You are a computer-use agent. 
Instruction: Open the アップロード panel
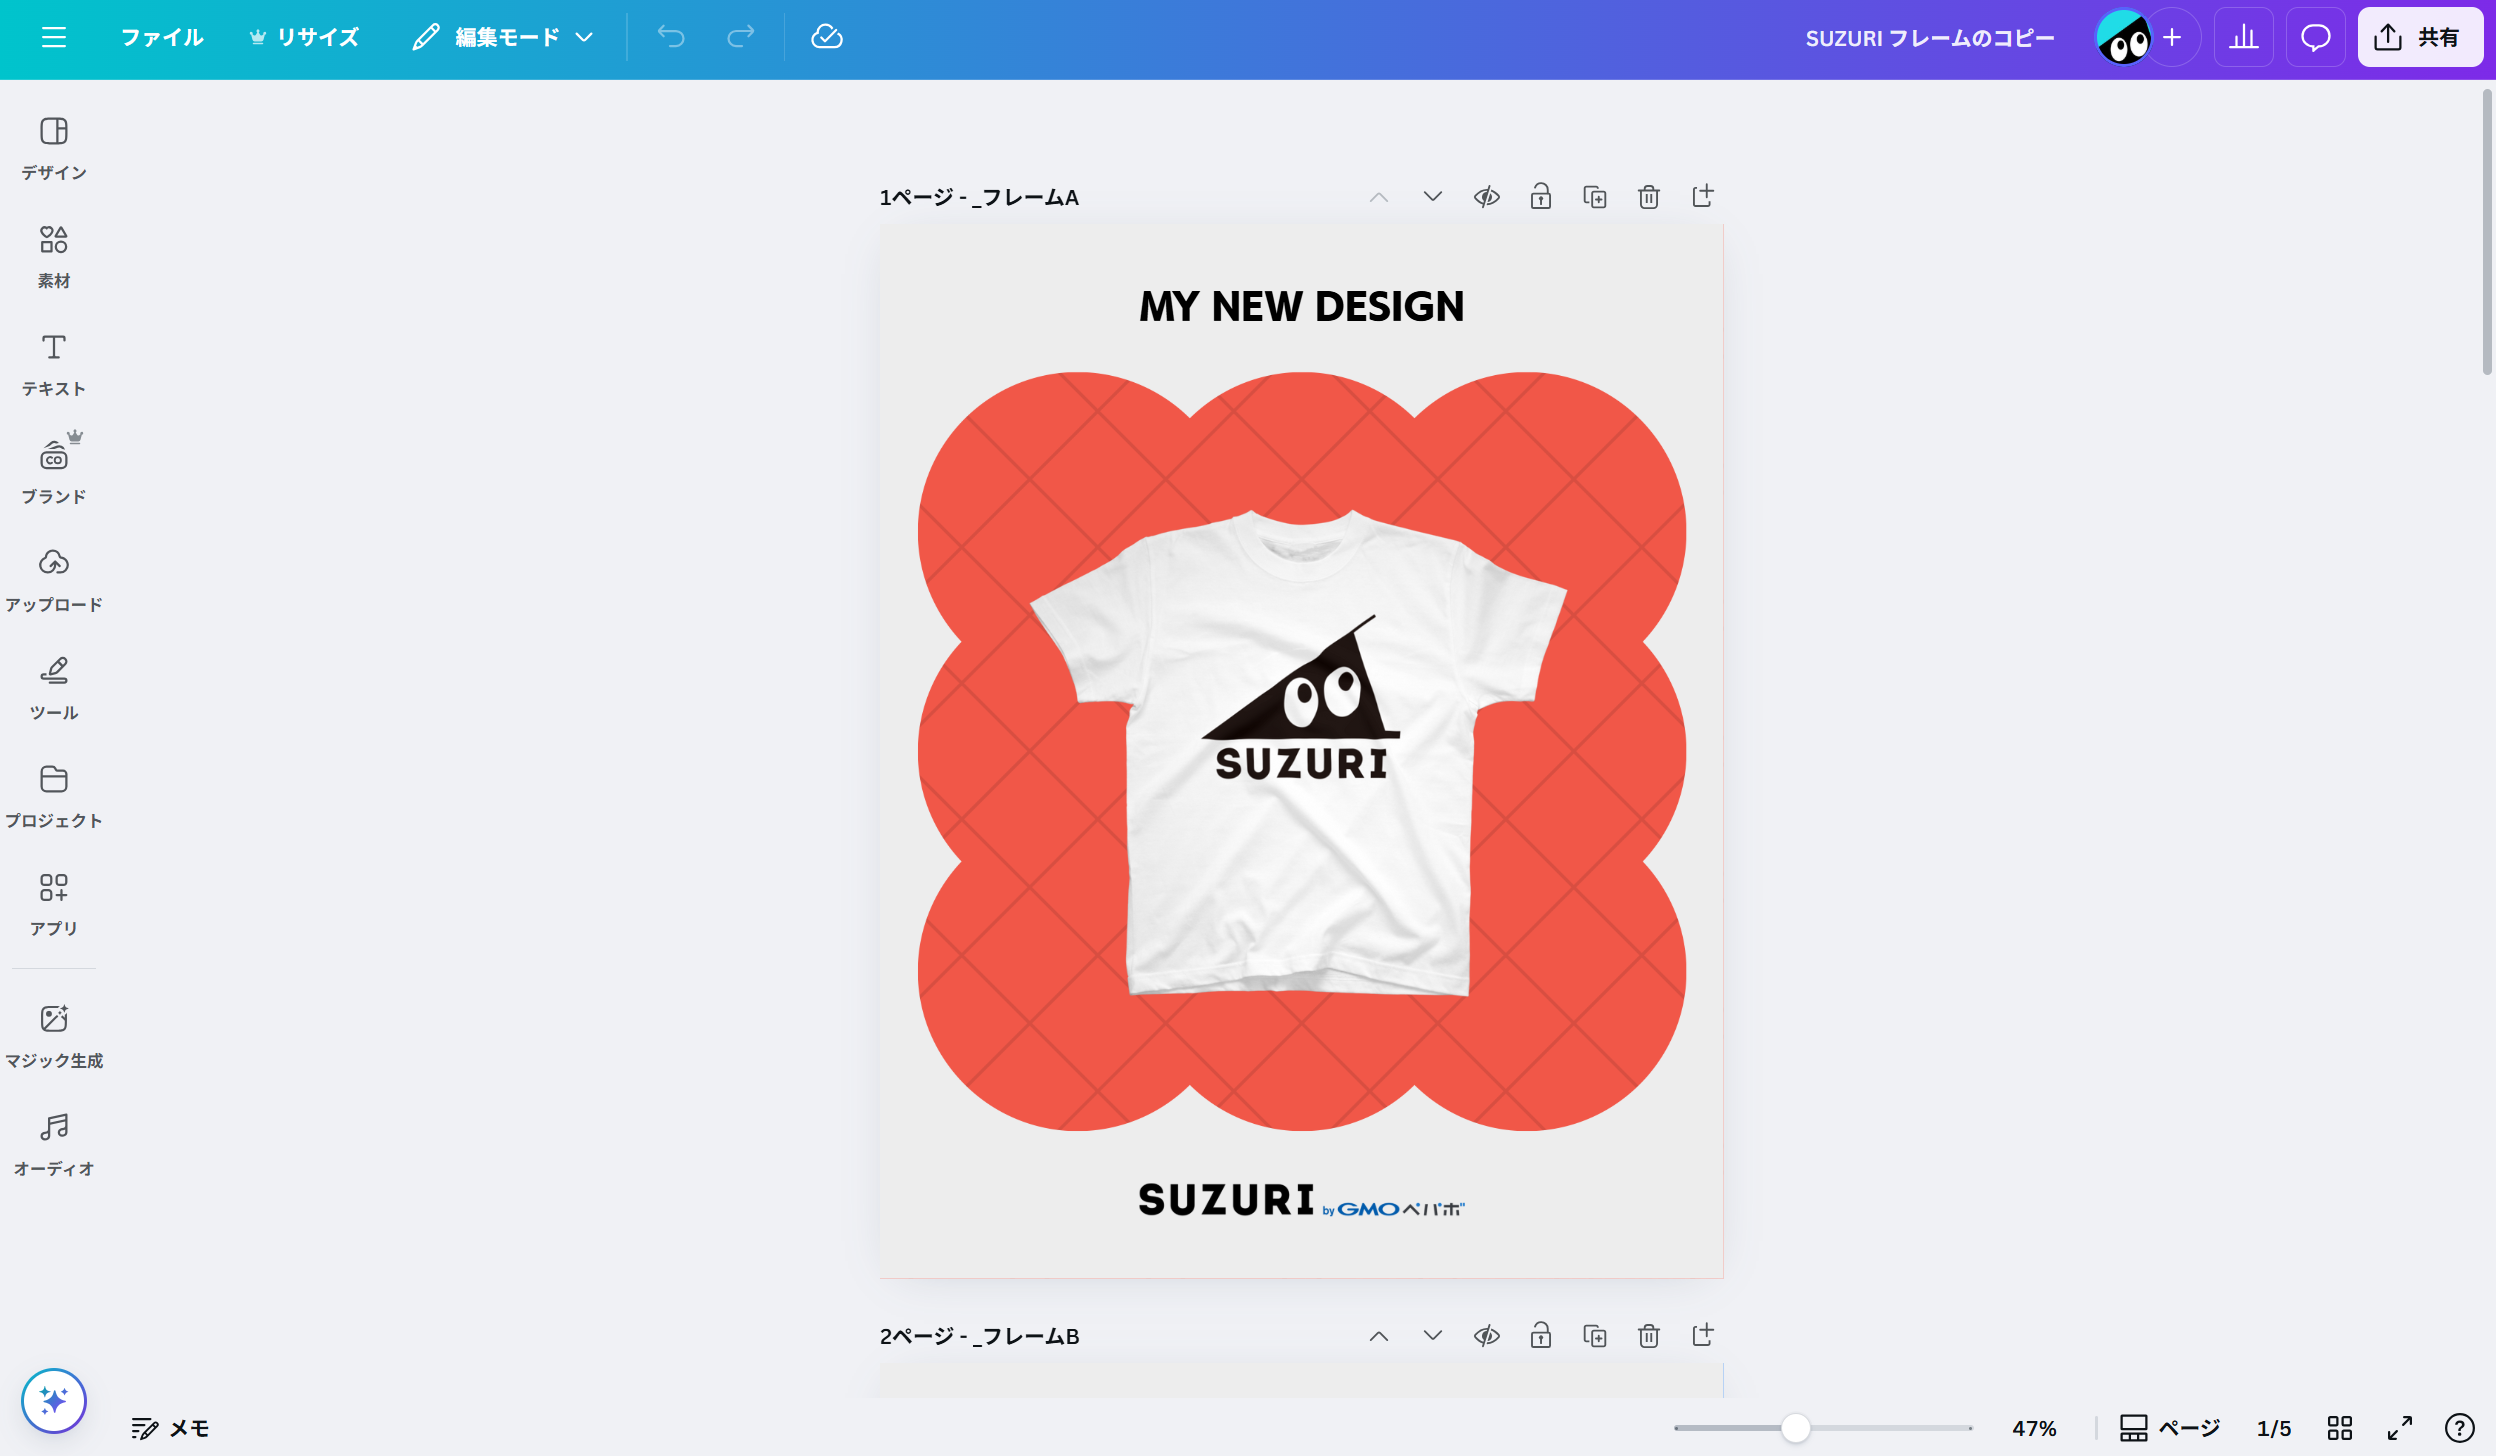54,580
